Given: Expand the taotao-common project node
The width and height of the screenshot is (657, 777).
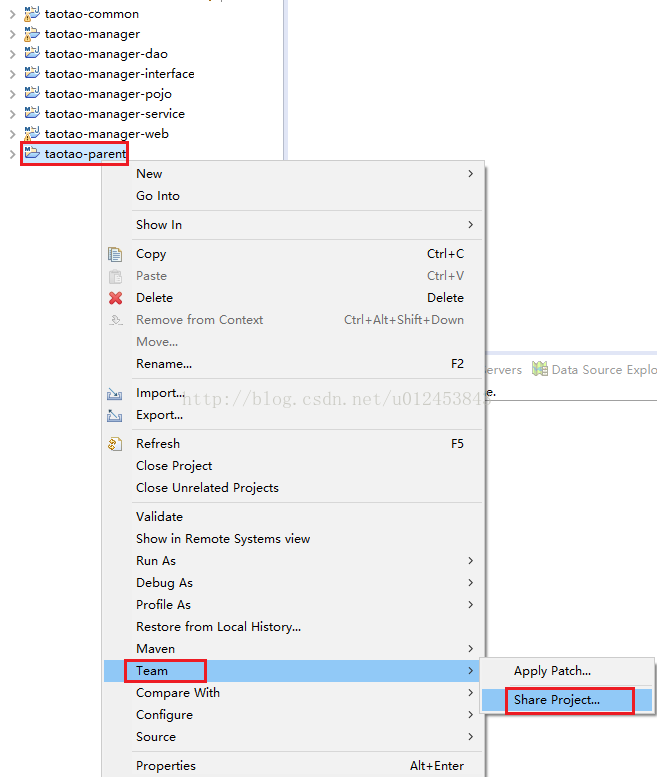Looking at the screenshot, I should (12, 14).
